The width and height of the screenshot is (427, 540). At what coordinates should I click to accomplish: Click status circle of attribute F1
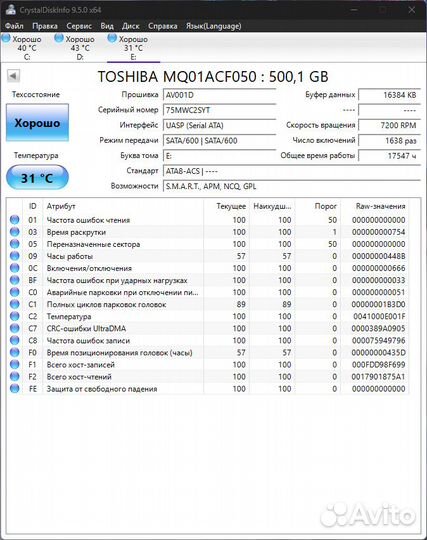click(x=15, y=364)
